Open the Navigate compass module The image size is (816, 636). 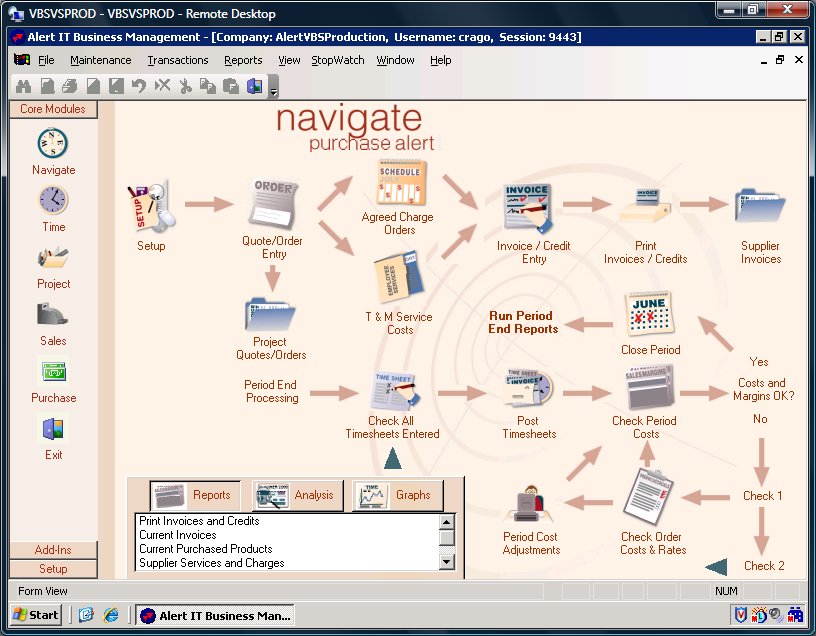[x=53, y=143]
